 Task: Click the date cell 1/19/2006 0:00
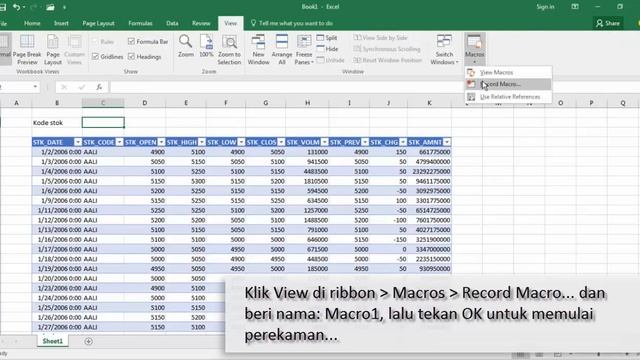(57, 269)
